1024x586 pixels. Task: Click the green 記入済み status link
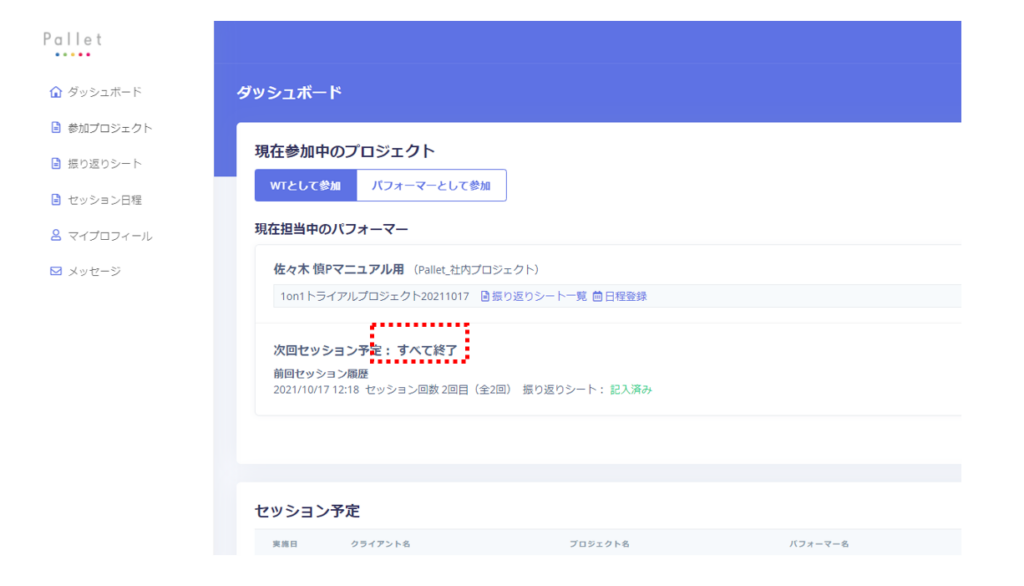(631, 389)
